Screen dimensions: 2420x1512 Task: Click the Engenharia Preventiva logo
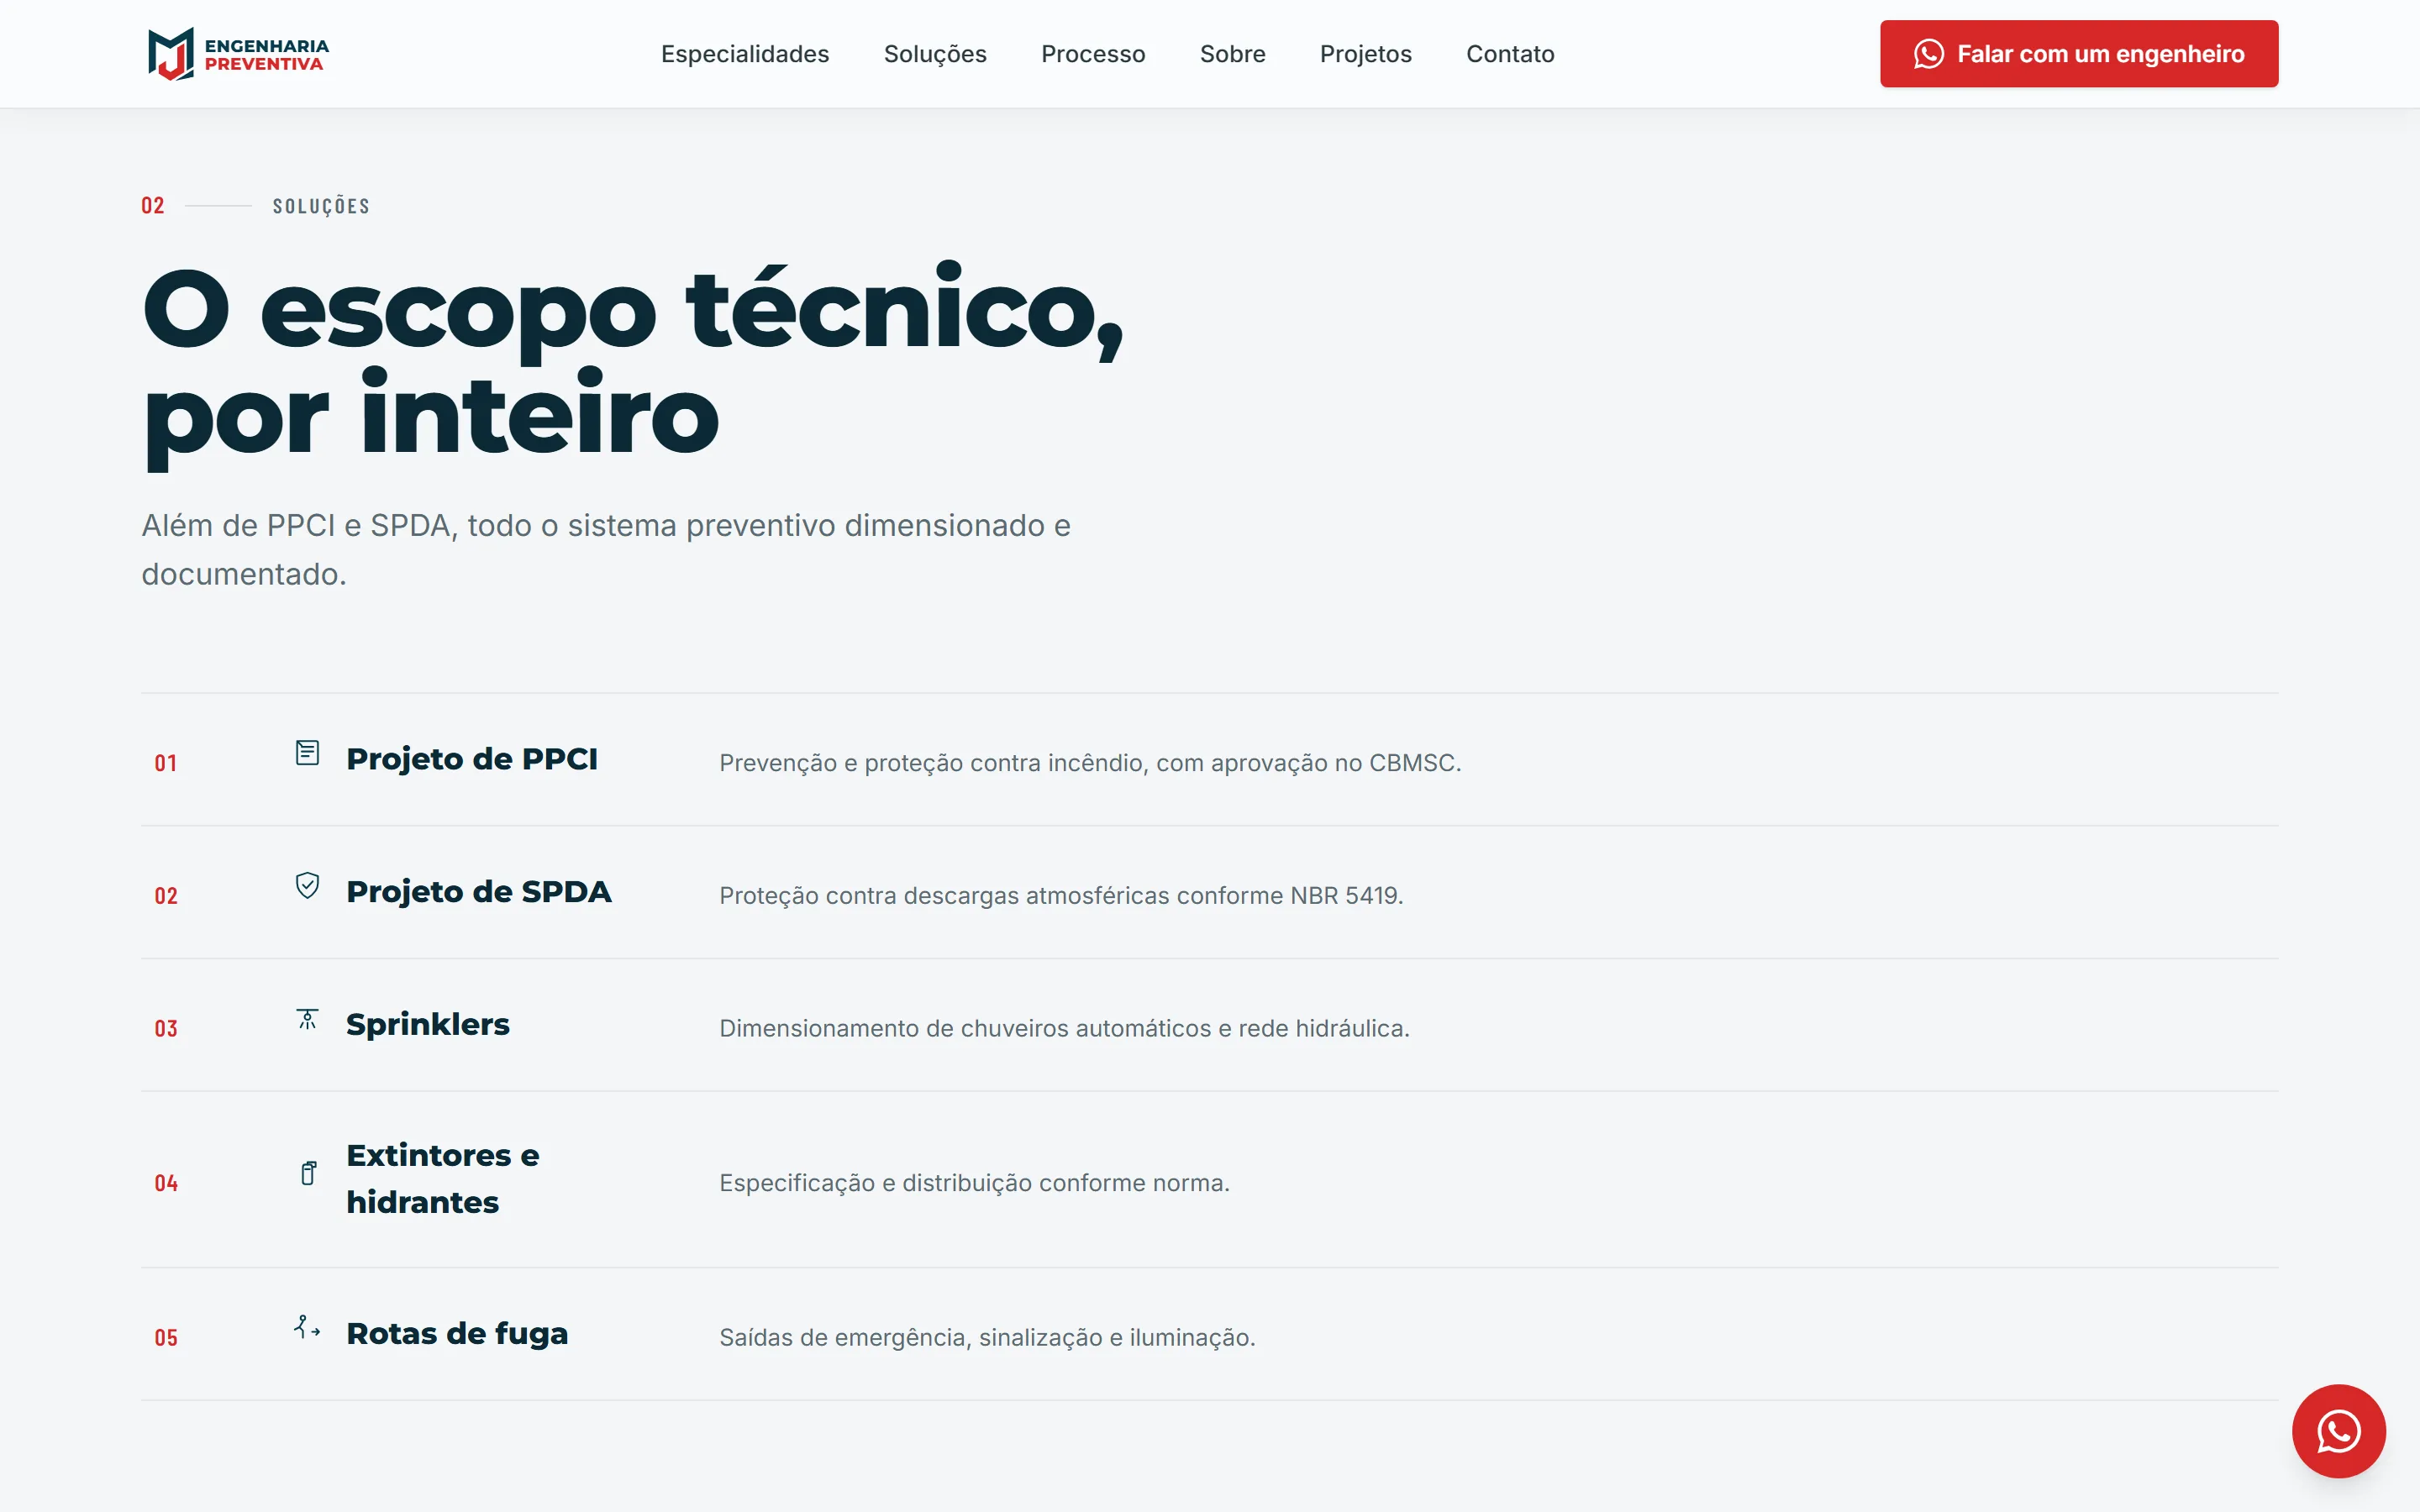click(x=238, y=54)
